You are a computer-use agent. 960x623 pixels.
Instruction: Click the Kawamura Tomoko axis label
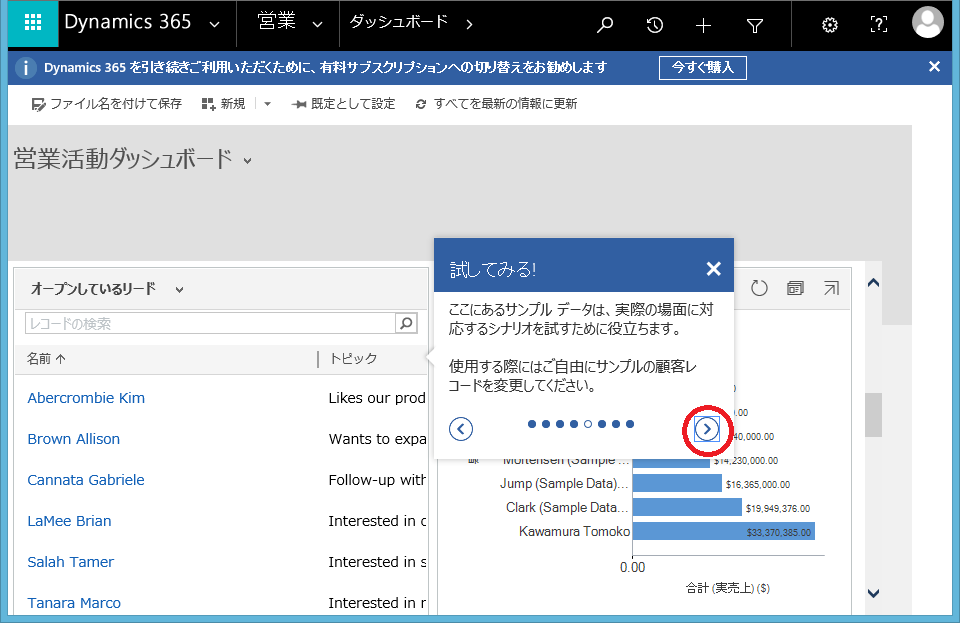(574, 532)
